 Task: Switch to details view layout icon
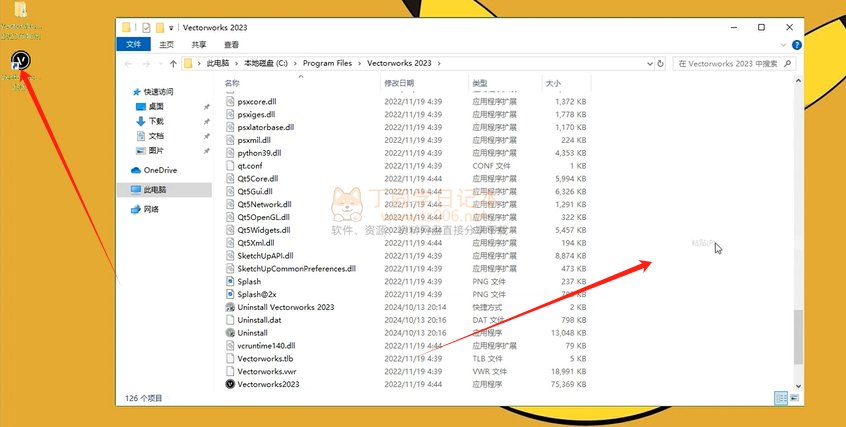[x=781, y=398]
